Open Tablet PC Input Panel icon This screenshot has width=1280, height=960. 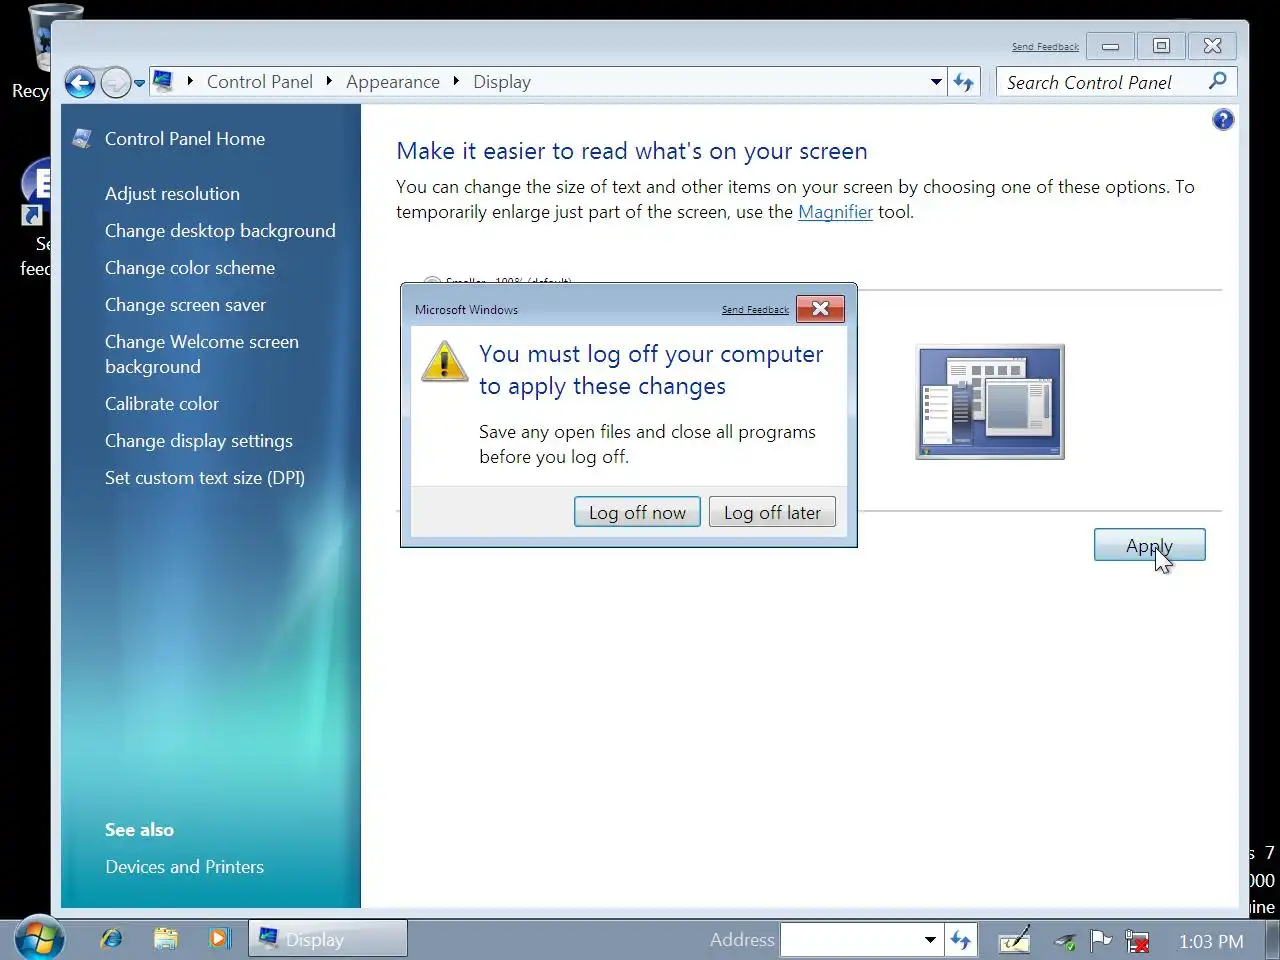pyautogui.click(x=1014, y=940)
